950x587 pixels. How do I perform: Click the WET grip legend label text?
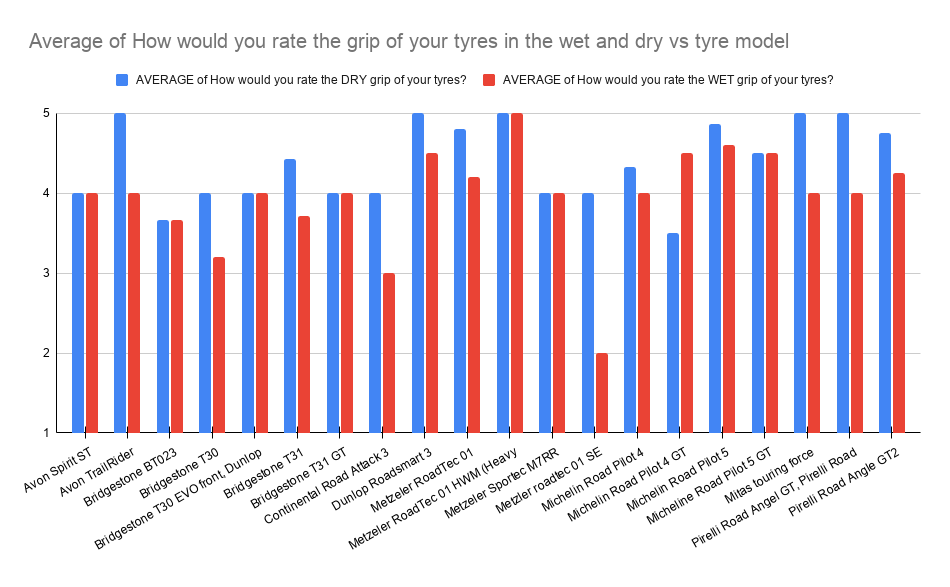(669, 80)
